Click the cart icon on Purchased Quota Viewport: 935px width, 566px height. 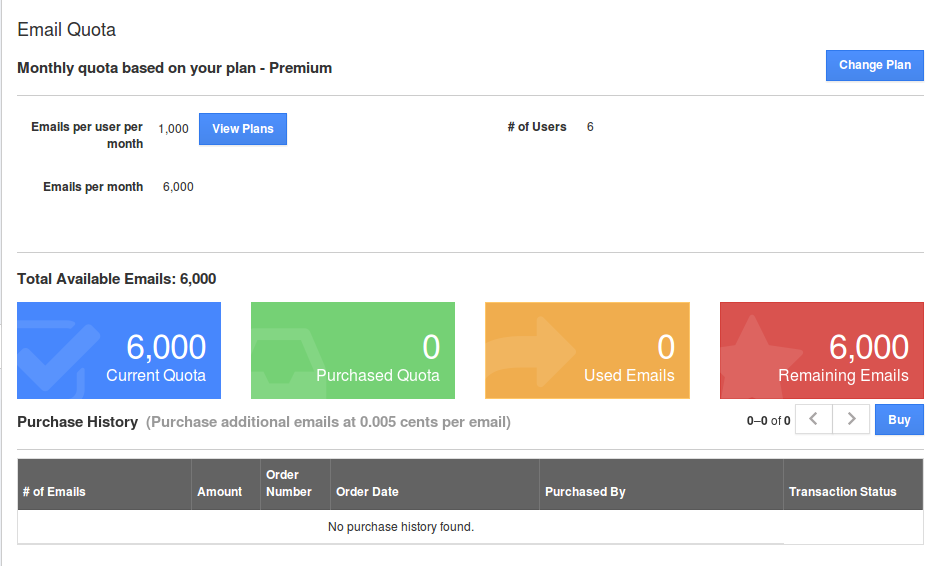point(286,357)
